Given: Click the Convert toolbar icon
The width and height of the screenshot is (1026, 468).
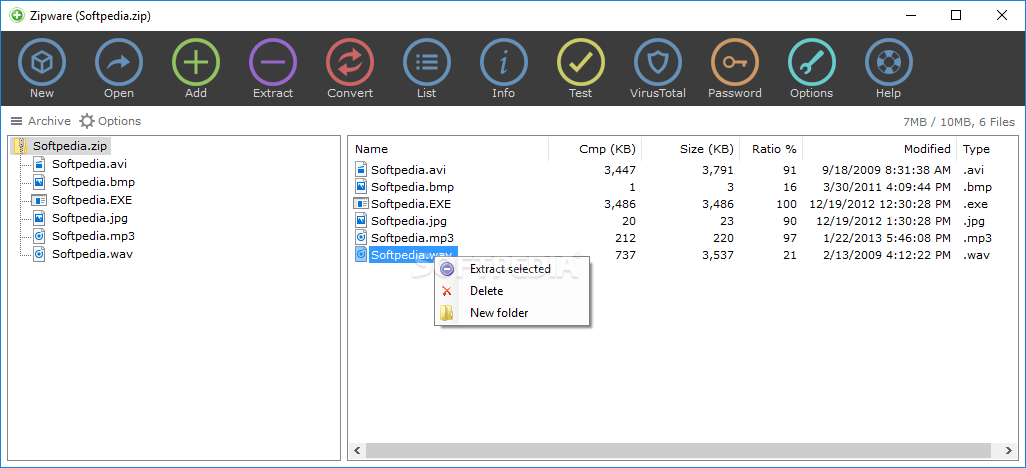Looking at the screenshot, I should coord(350,63).
